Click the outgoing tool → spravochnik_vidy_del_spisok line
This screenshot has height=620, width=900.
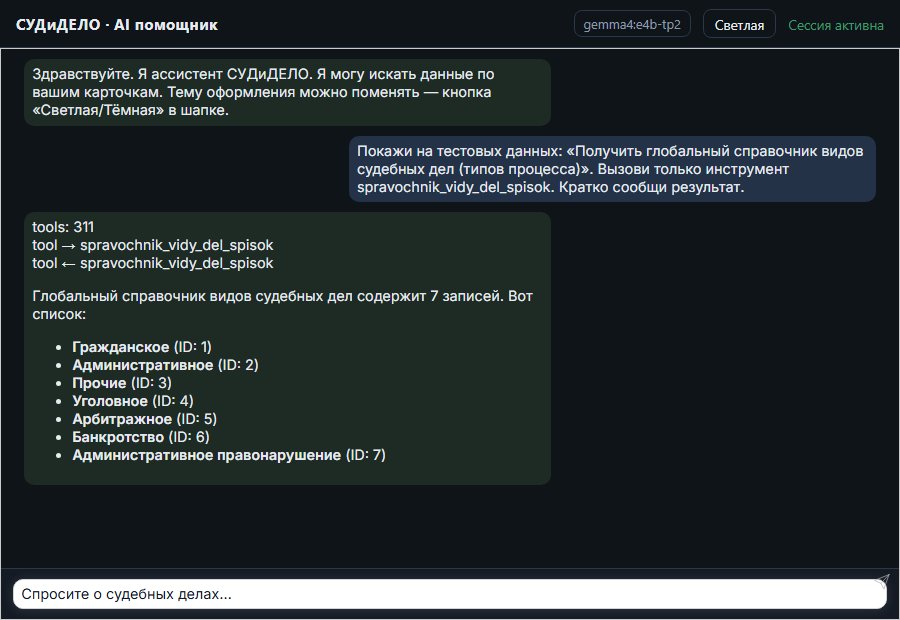153,245
